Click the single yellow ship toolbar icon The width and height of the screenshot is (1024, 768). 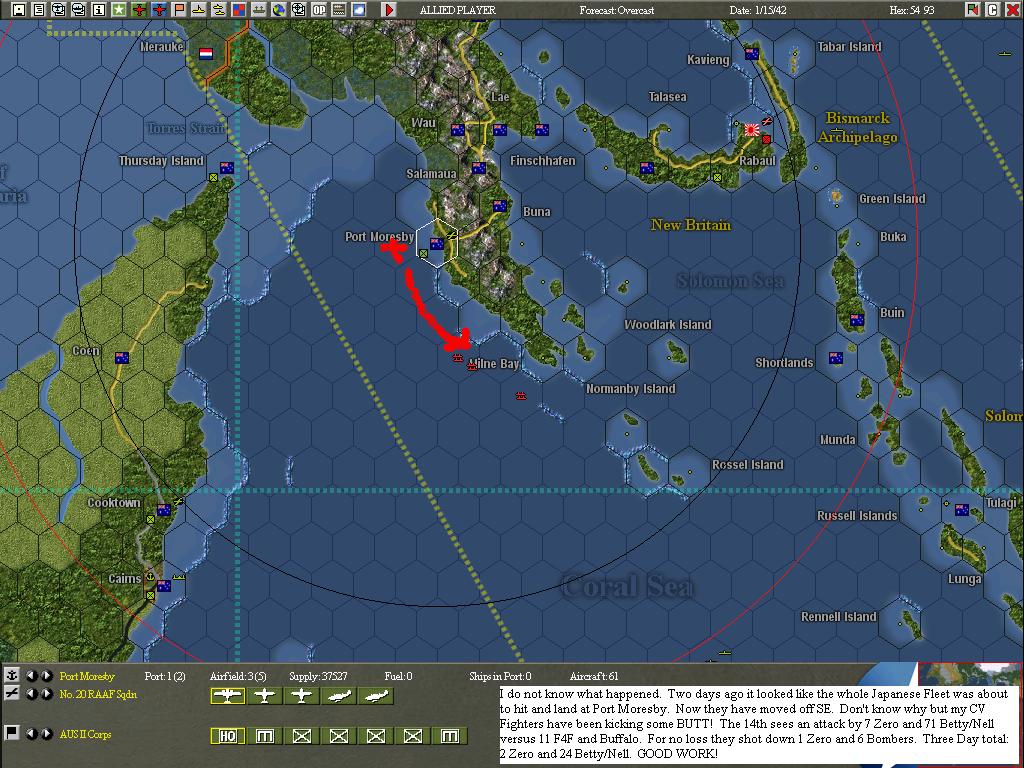pyautogui.click(x=199, y=10)
